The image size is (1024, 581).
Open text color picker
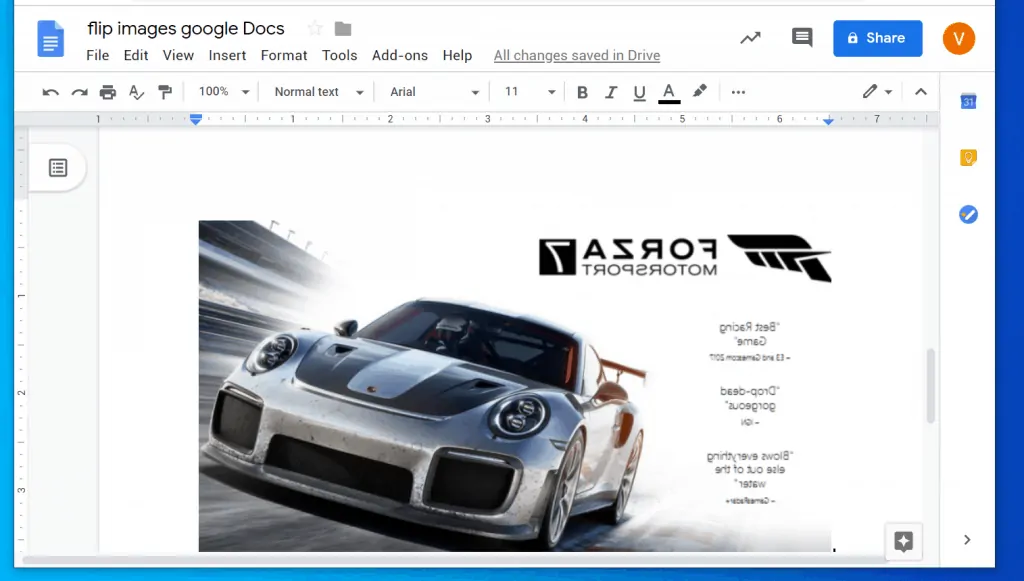pyautogui.click(x=669, y=93)
